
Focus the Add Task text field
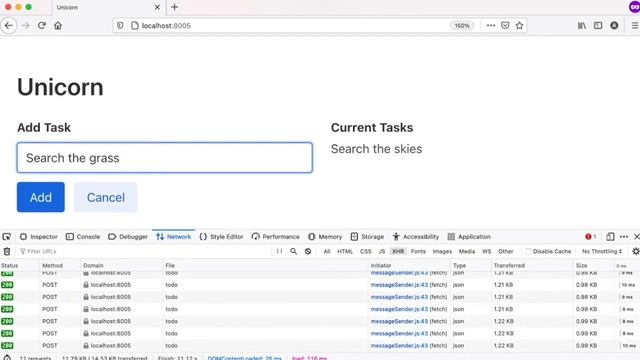point(164,158)
